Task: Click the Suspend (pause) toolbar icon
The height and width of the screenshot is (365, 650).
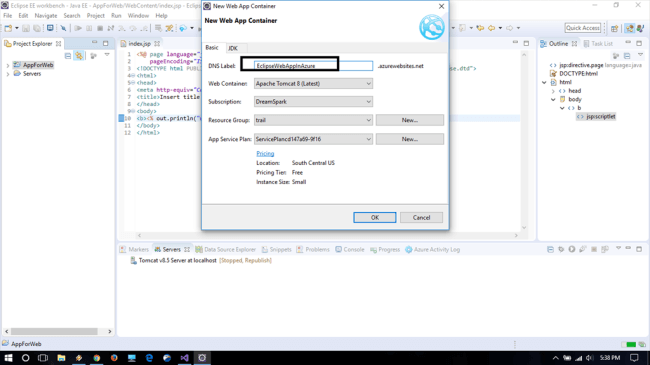Action: (89, 28)
